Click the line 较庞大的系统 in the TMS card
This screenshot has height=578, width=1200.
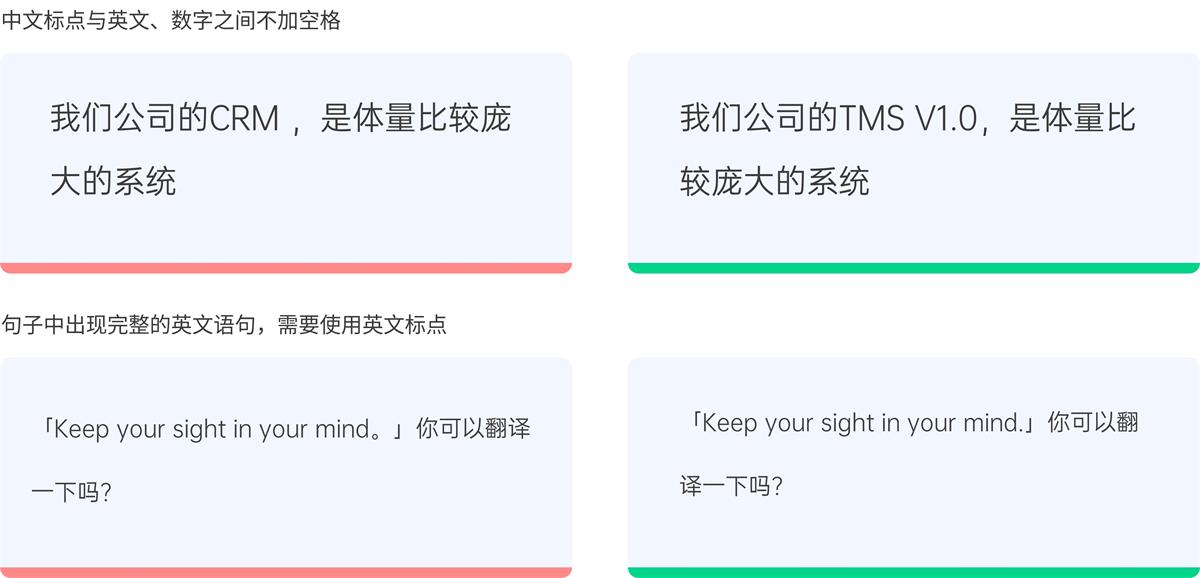[774, 181]
